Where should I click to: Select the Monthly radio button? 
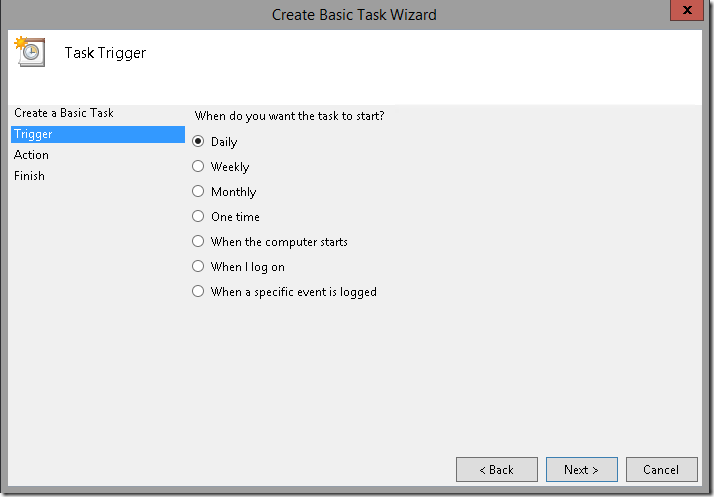click(198, 191)
